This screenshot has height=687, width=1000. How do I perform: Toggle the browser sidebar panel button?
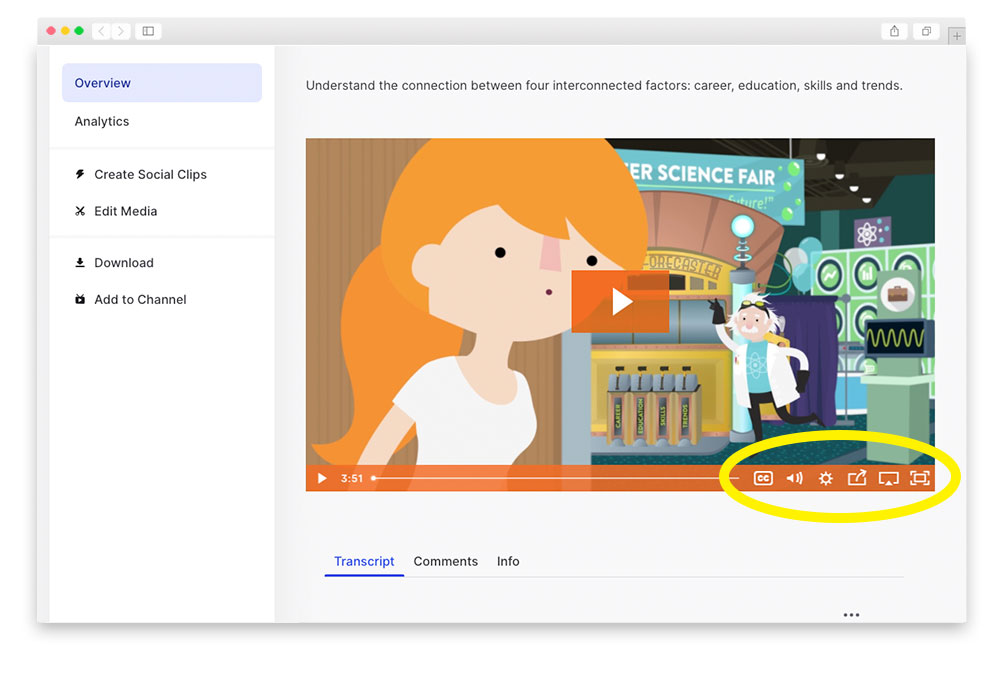148,31
